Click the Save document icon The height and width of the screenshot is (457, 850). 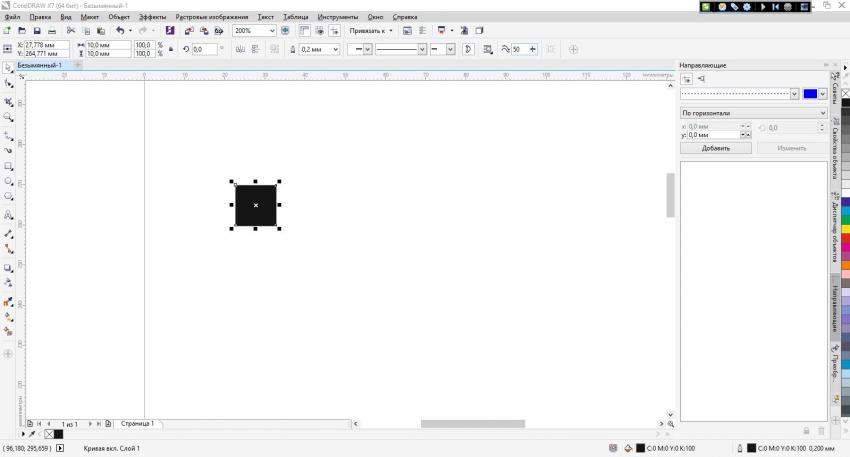[37, 31]
